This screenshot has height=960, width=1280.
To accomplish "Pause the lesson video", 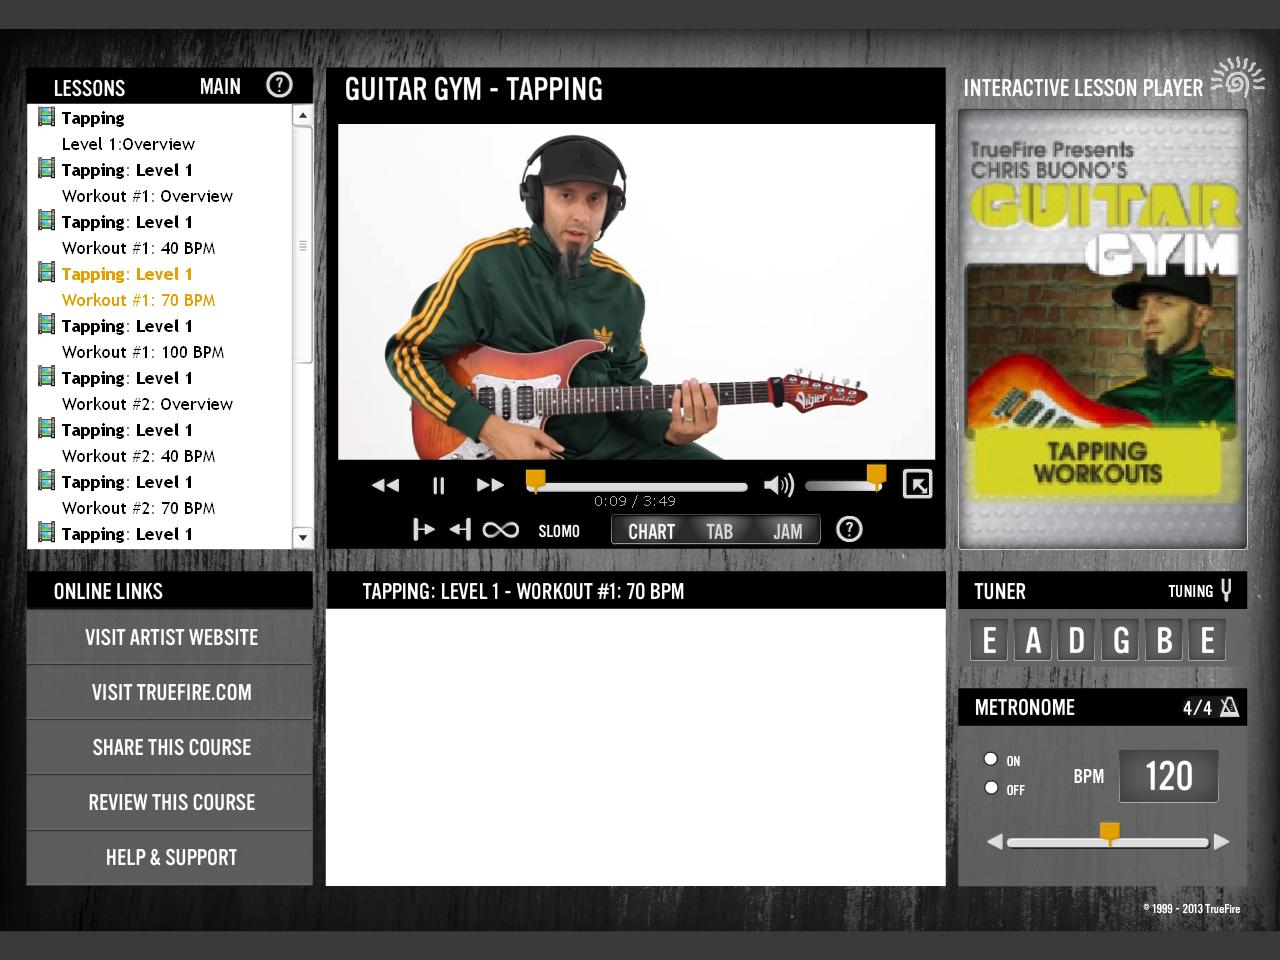I will point(438,485).
